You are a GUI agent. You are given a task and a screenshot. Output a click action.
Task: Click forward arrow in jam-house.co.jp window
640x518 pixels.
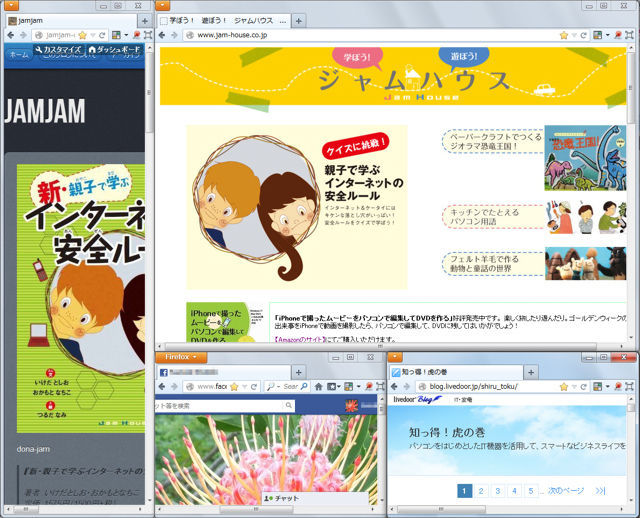tap(174, 35)
